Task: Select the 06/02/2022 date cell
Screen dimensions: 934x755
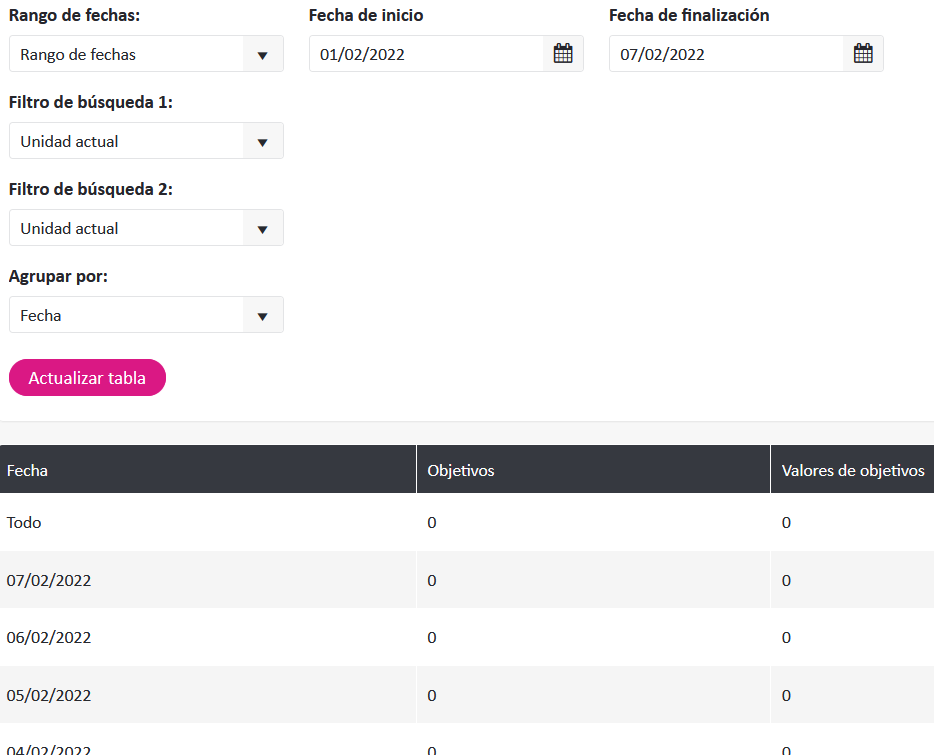Action: tap(49, 637)
